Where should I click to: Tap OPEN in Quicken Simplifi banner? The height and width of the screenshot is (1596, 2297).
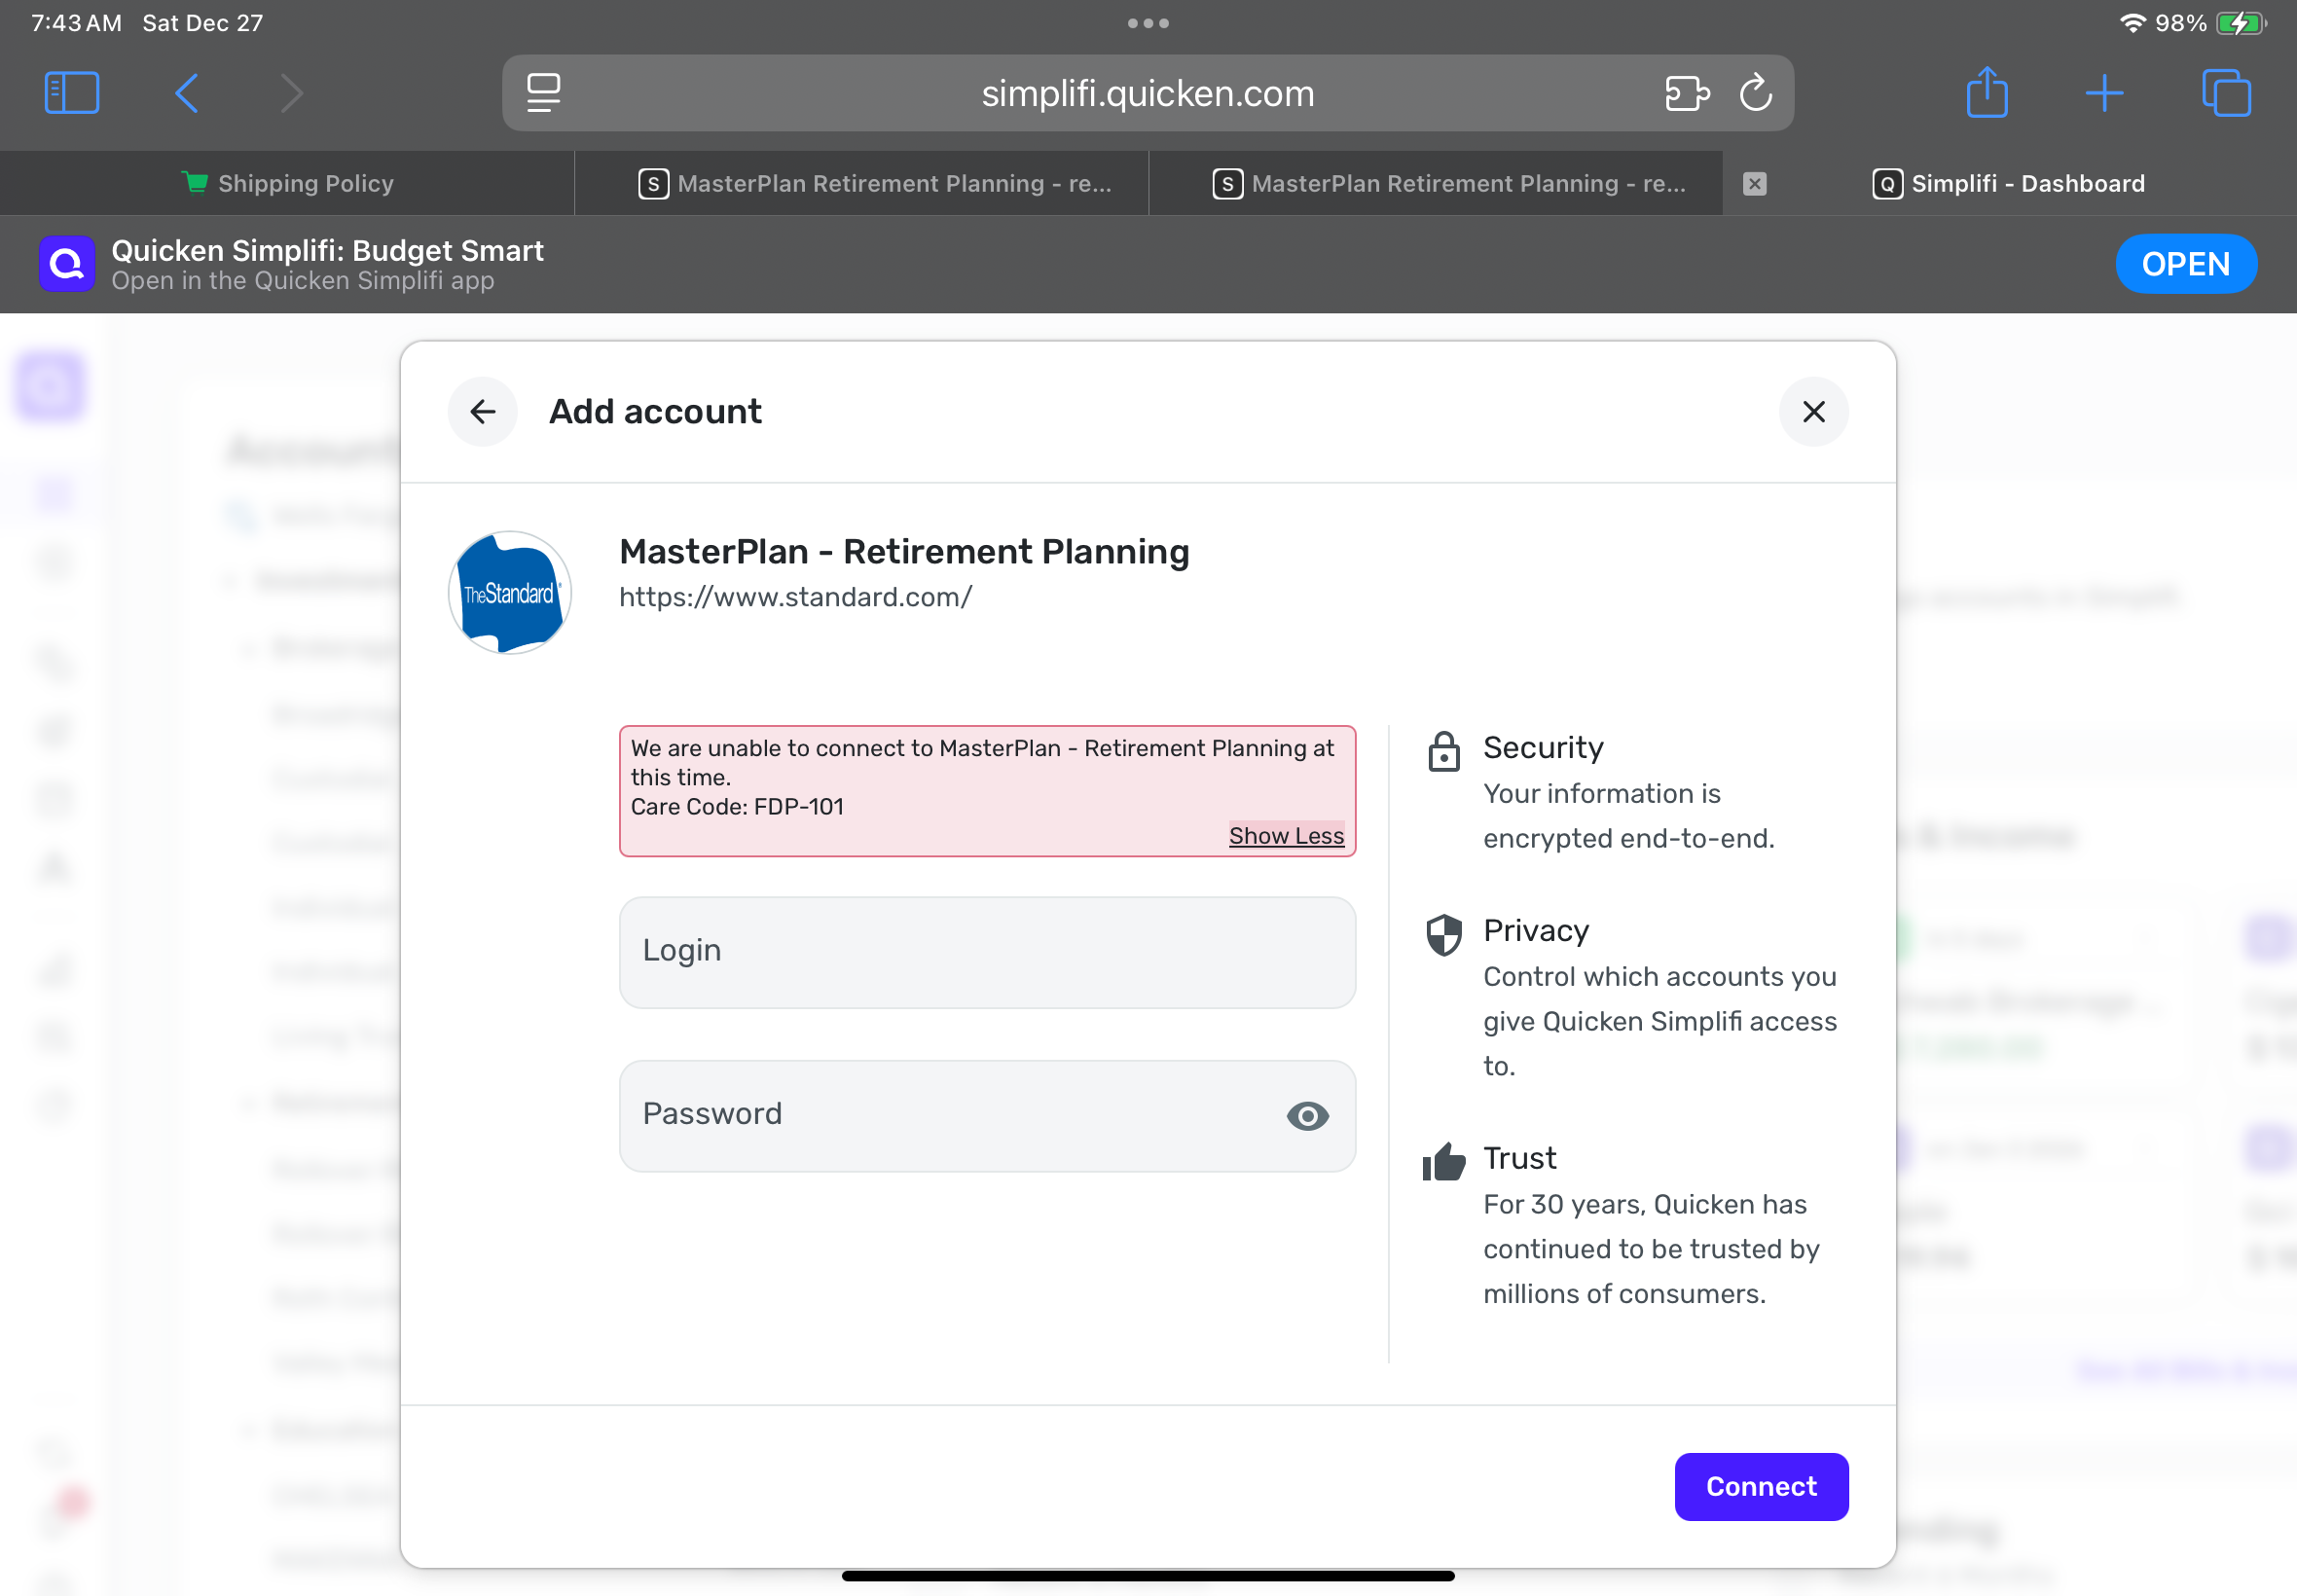[x=2185, y=264]
